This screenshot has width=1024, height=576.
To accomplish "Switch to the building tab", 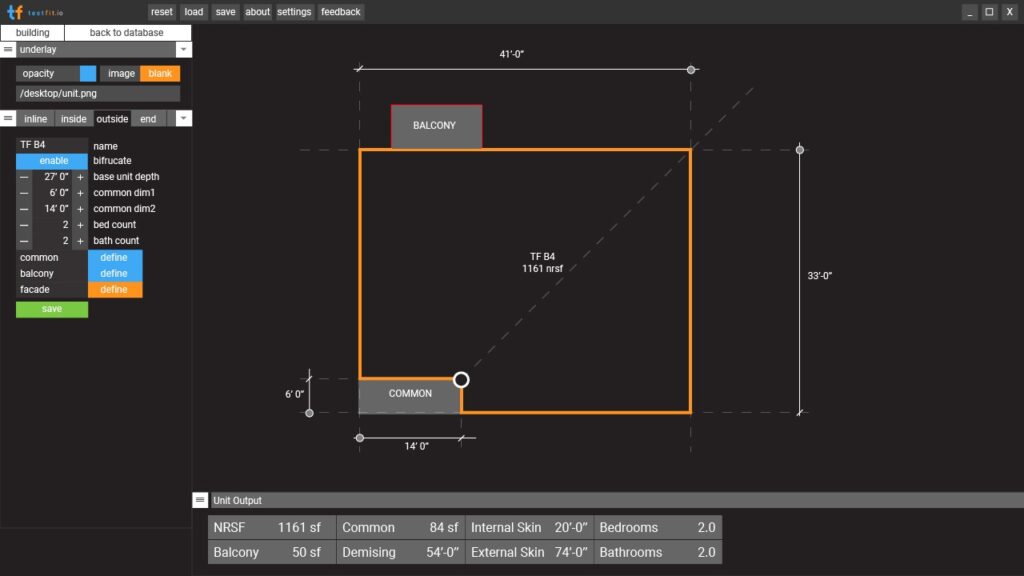I will pyautogui.click(x=33, y=33).
